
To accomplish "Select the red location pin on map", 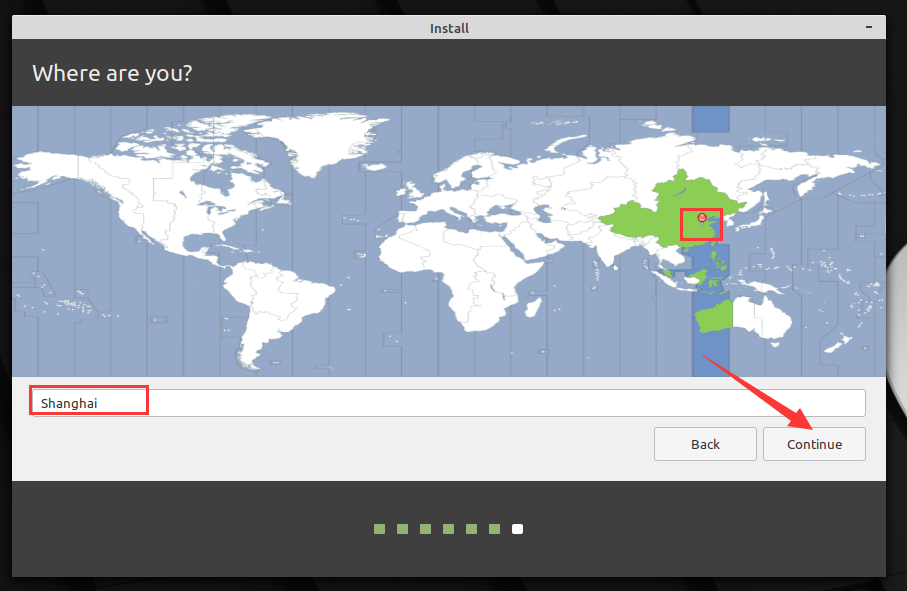I will (702, 218).
